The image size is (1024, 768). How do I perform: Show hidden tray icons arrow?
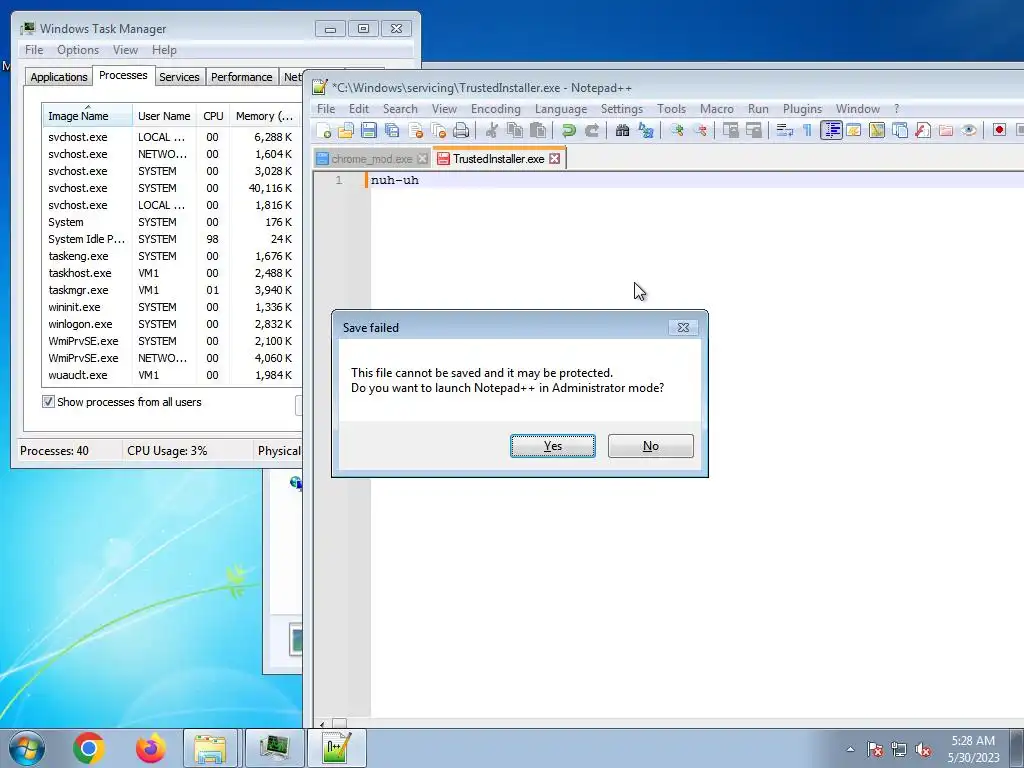coord(850,749)
